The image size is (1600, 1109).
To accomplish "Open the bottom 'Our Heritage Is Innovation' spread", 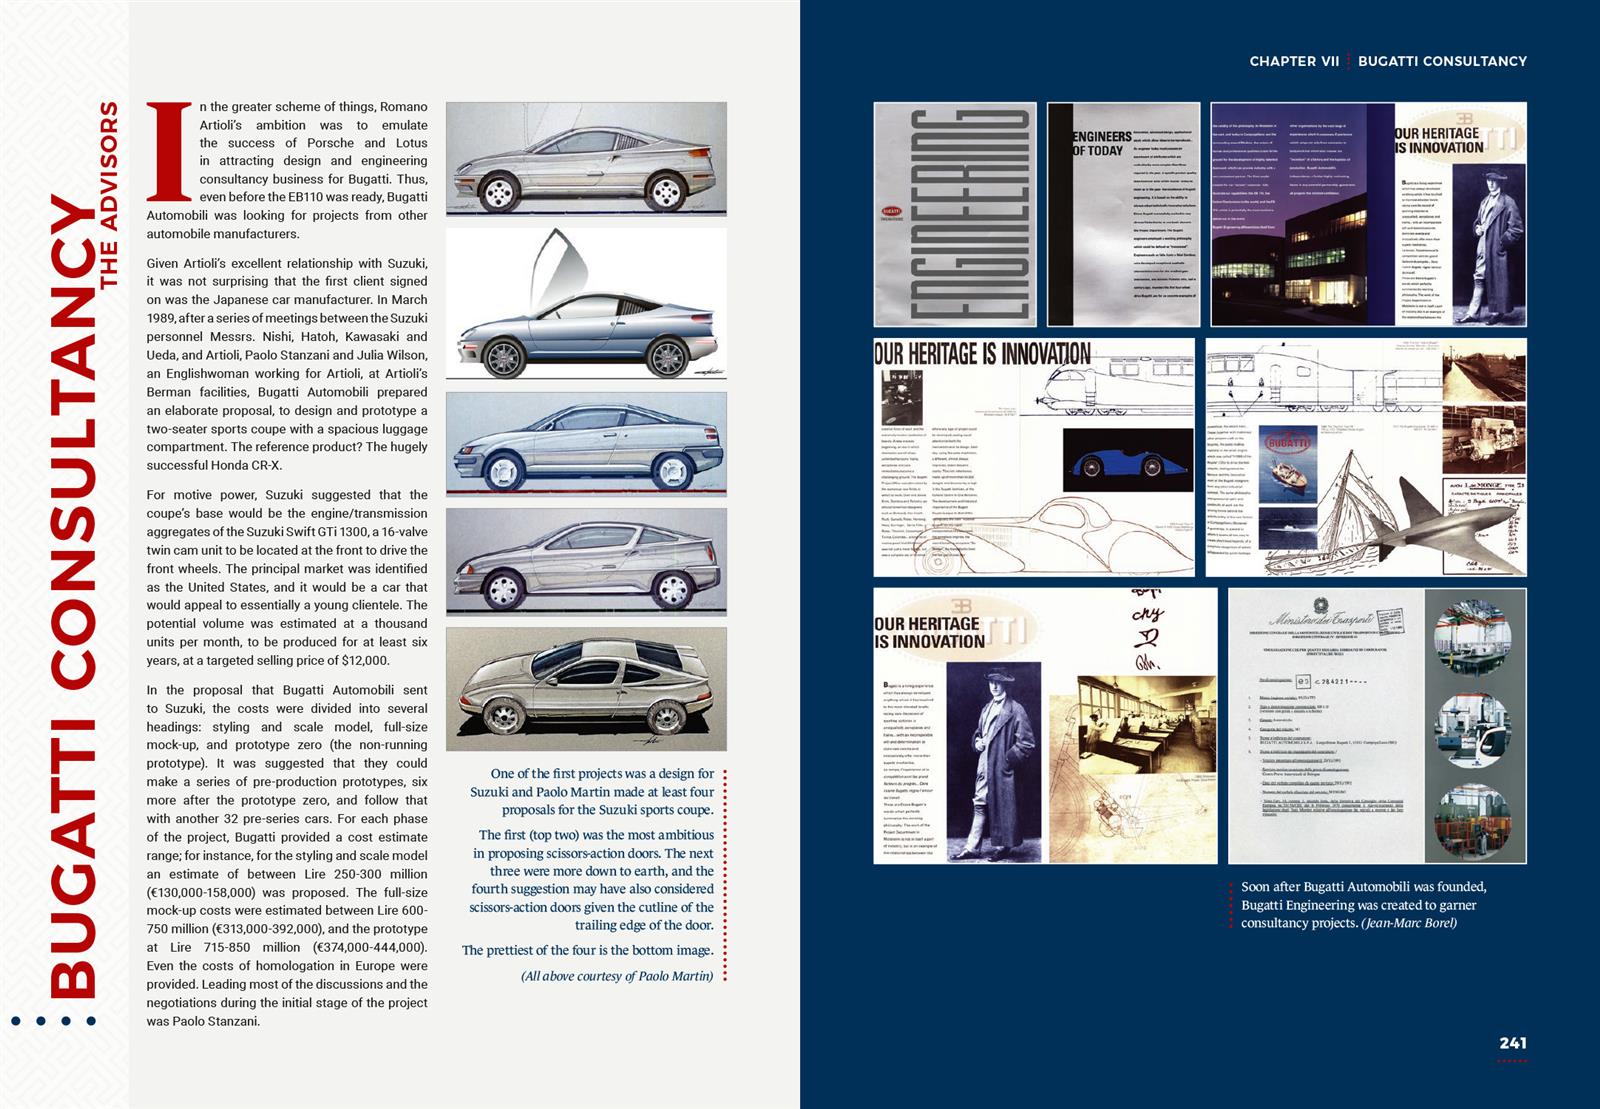I will [1045, 726].
